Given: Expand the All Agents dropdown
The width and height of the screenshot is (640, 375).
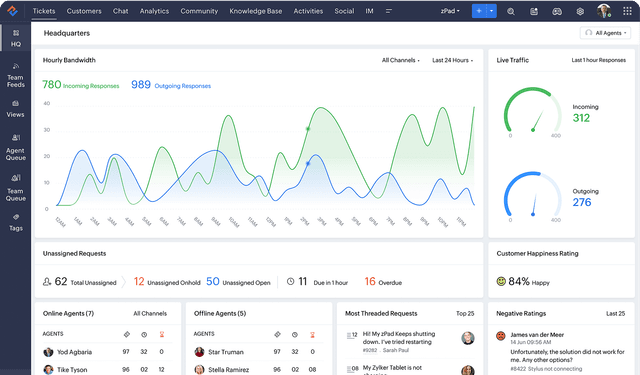Looking at the screenshot, I should click(x=605, y=33).
